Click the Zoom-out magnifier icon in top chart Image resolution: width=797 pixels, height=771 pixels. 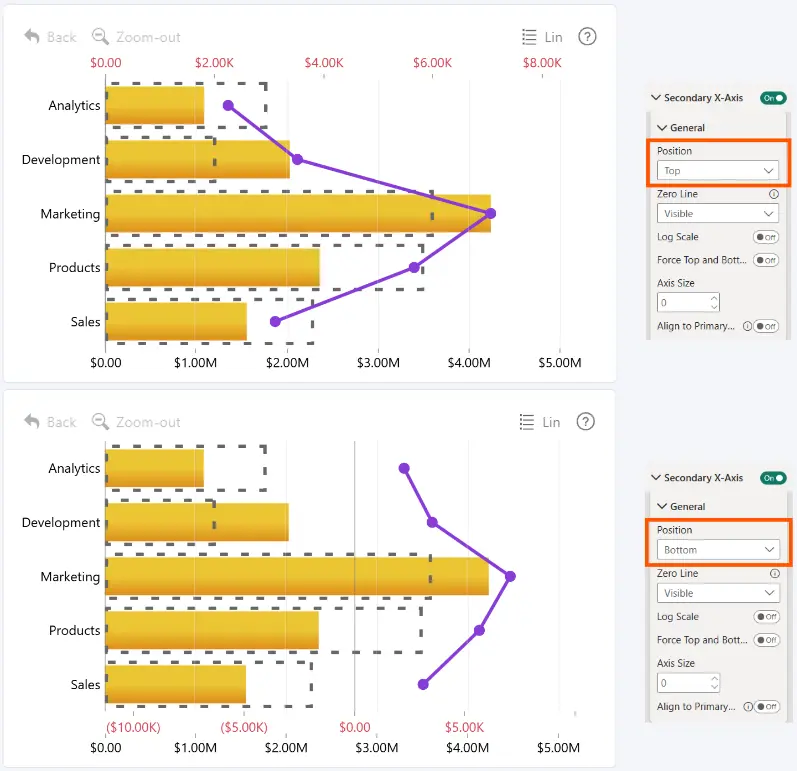pyautogui.click(x=100, y=37)
